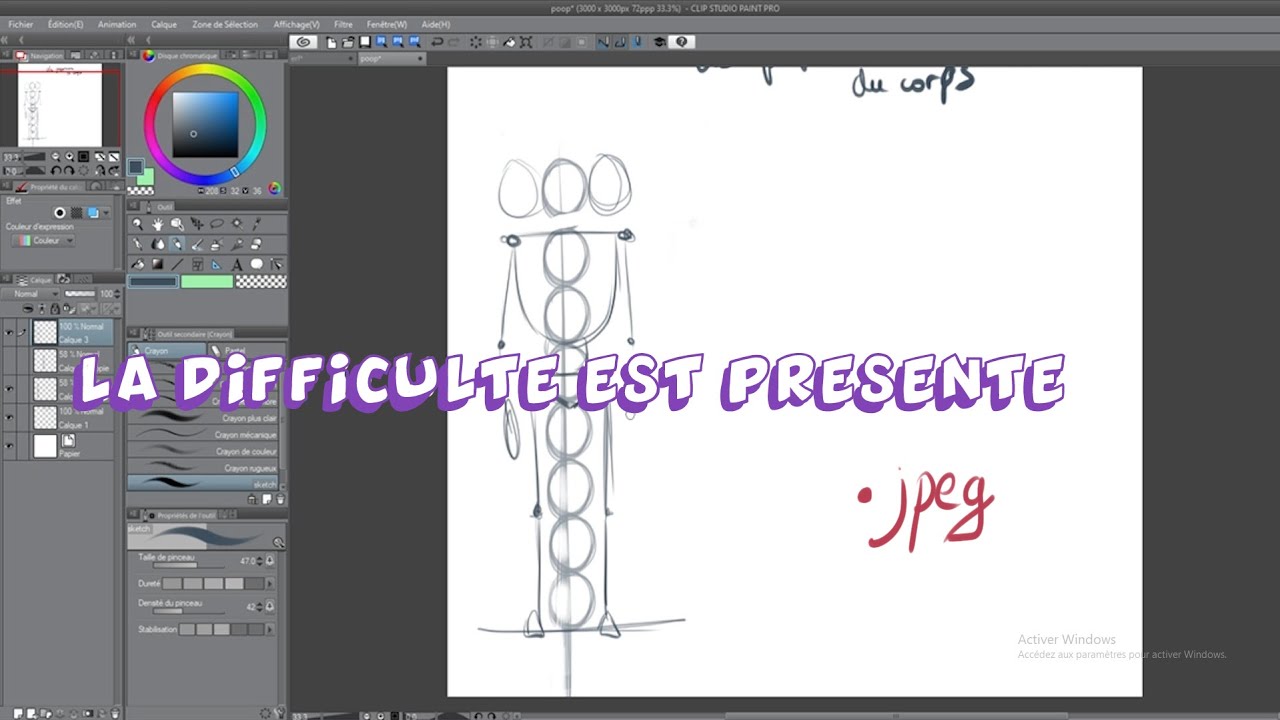
Task: Select the Ruler triangle tool
Action: tap(216, 264)
